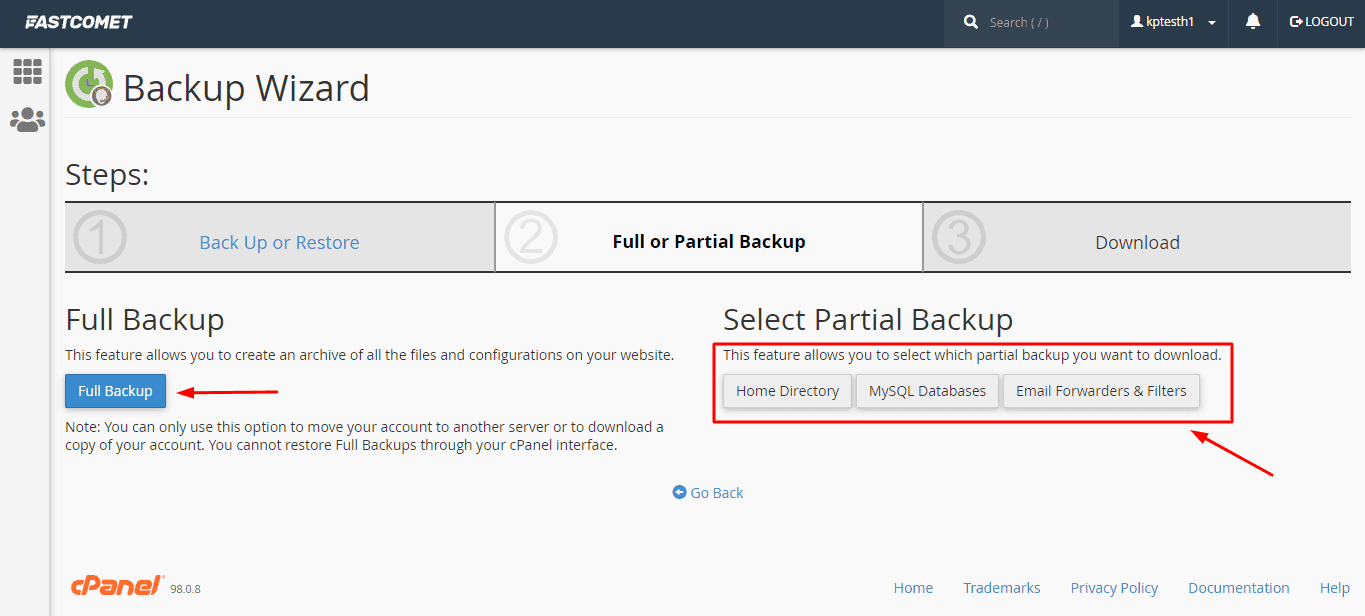Viewport: 1365px width, 616px height.
Task: Choose Email Forwarders & Filters backup
Action: pyautogui.click(x=1101, y=391)
